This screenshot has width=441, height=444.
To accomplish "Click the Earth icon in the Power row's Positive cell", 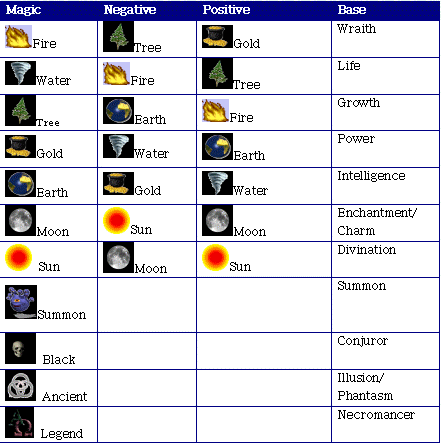I will 217,147.
